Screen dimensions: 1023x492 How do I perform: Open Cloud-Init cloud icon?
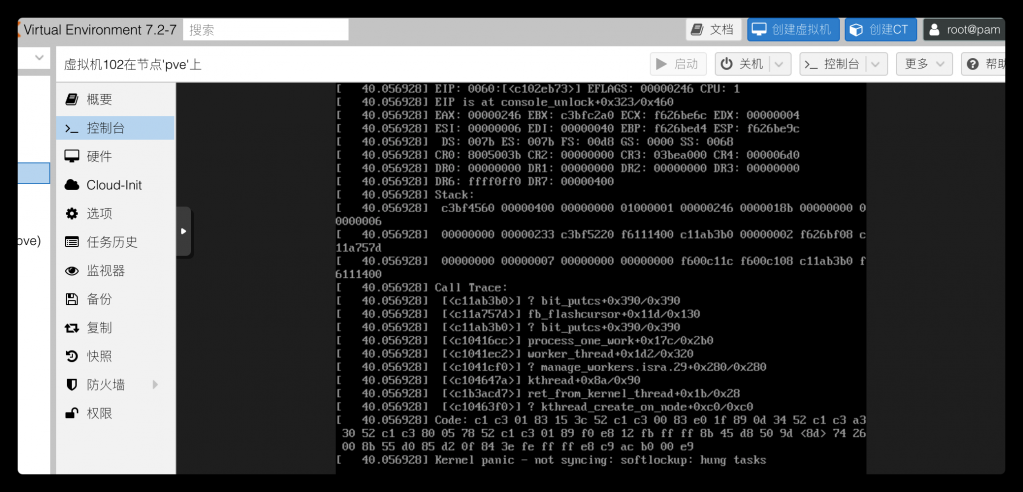click(71, 185)
